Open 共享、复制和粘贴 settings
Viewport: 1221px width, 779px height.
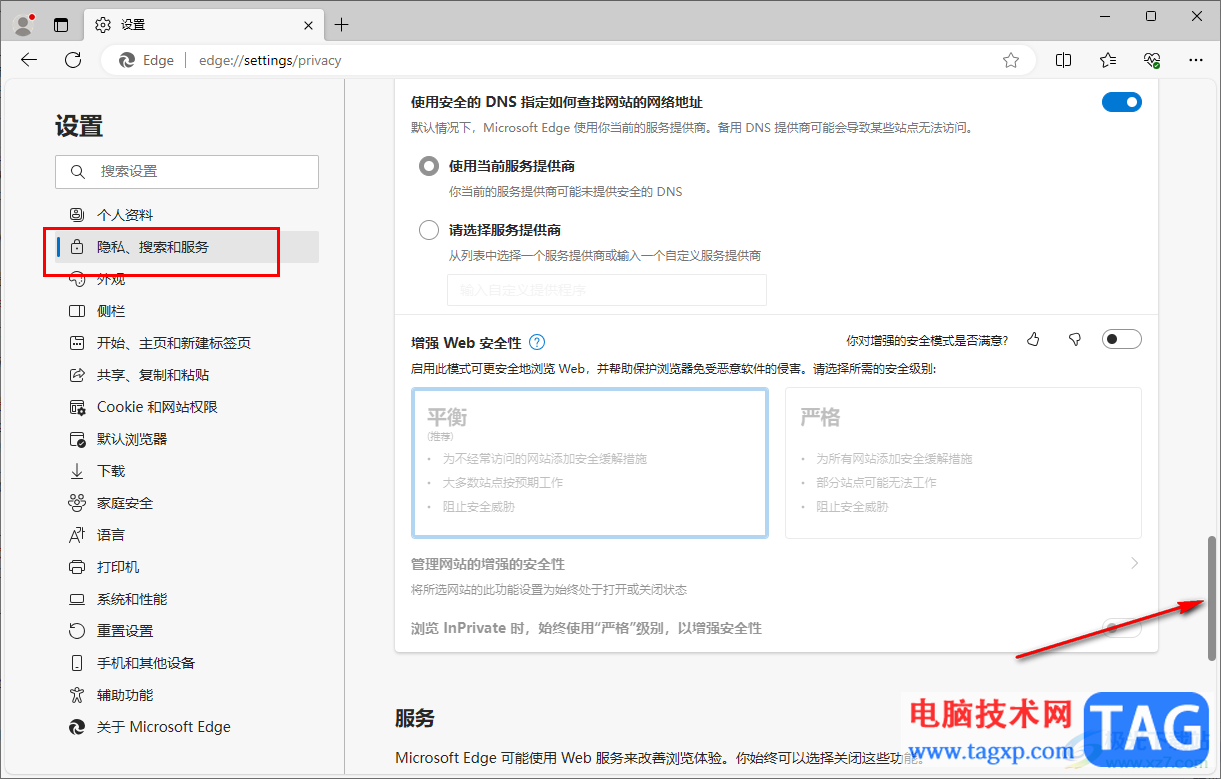(x=187, y=375)
